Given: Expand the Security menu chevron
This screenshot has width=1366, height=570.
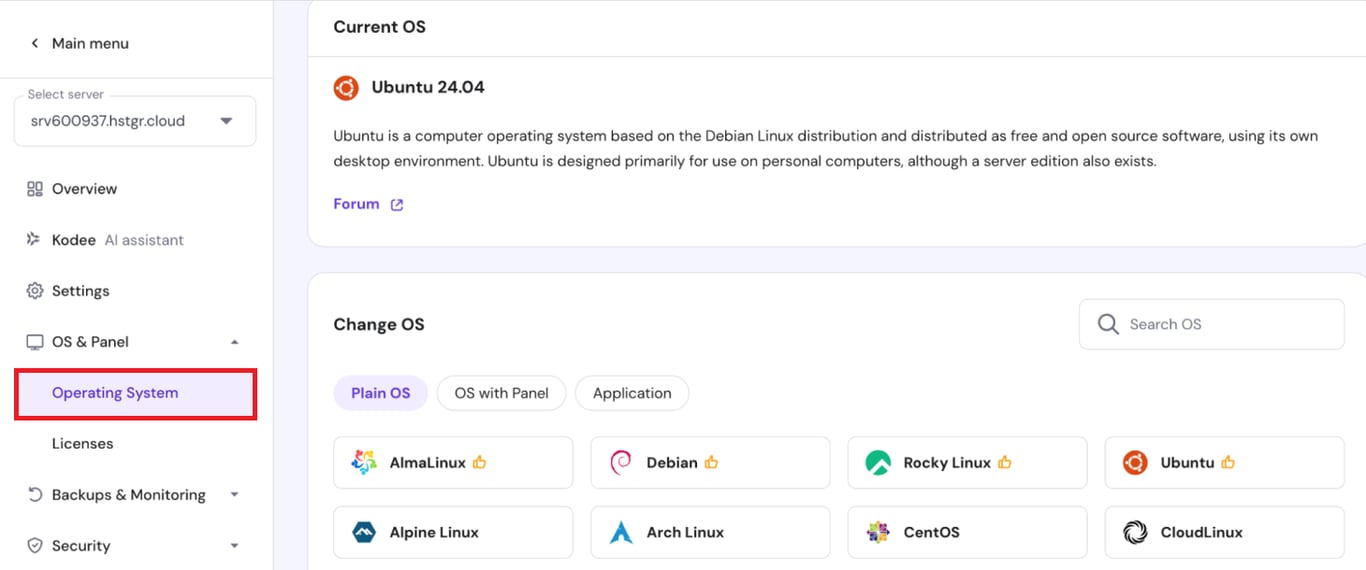Looking at the screenshot, I should click(x=234, y=546).
